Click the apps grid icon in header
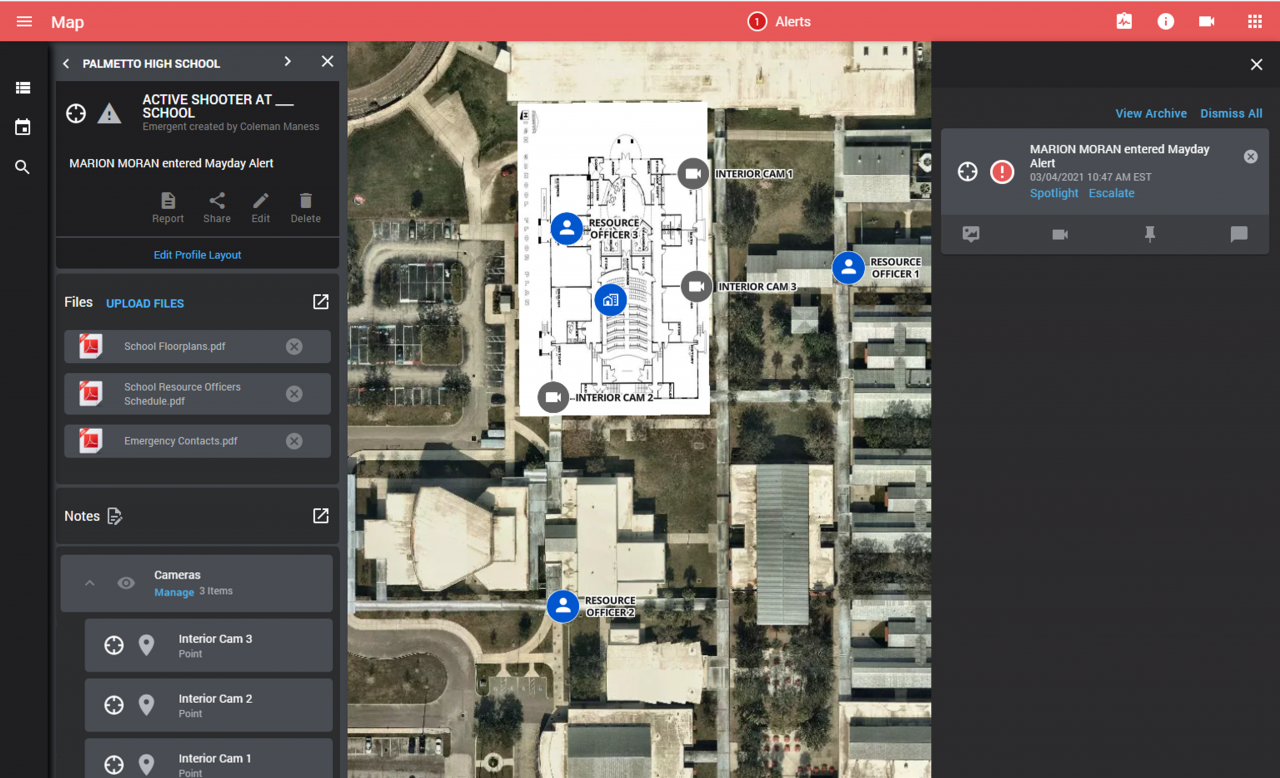The image size is (1280, 778). click(x=1254, y=22)
